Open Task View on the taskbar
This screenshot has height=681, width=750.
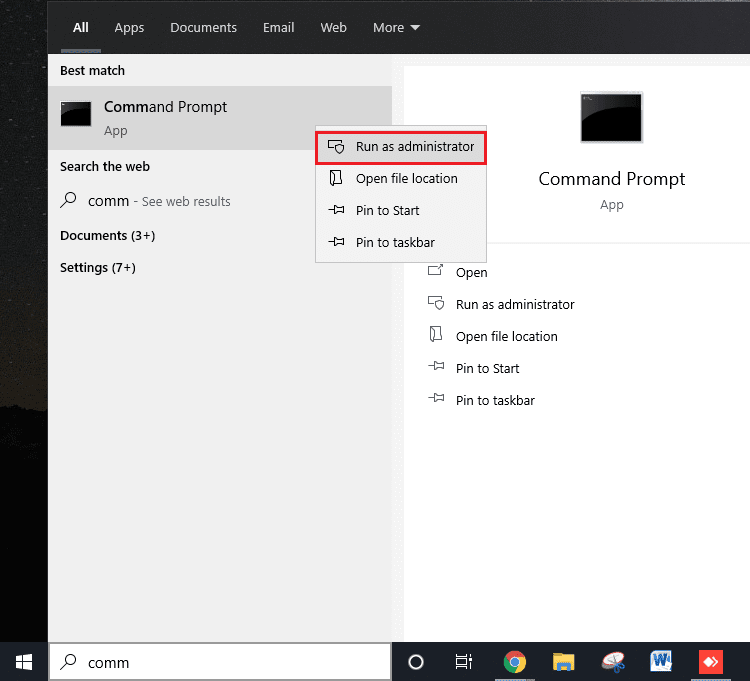464,662
